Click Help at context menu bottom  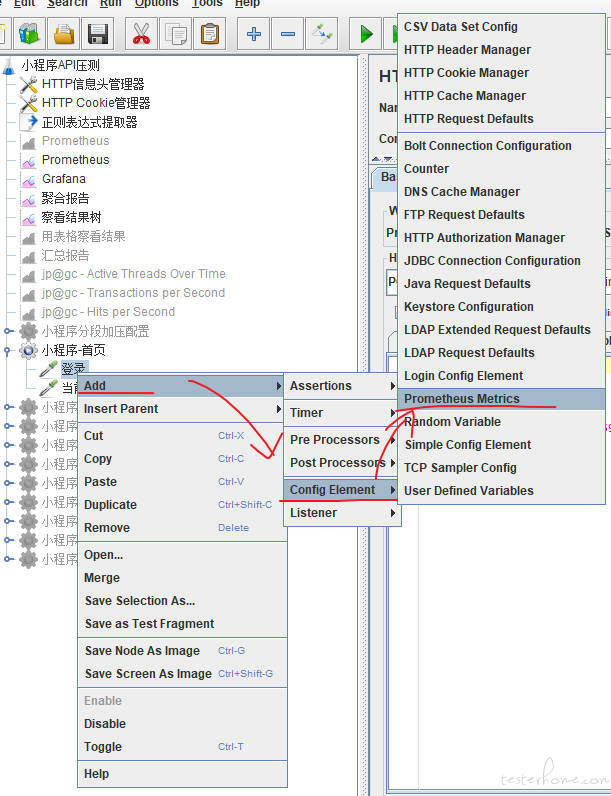(182, 774)
